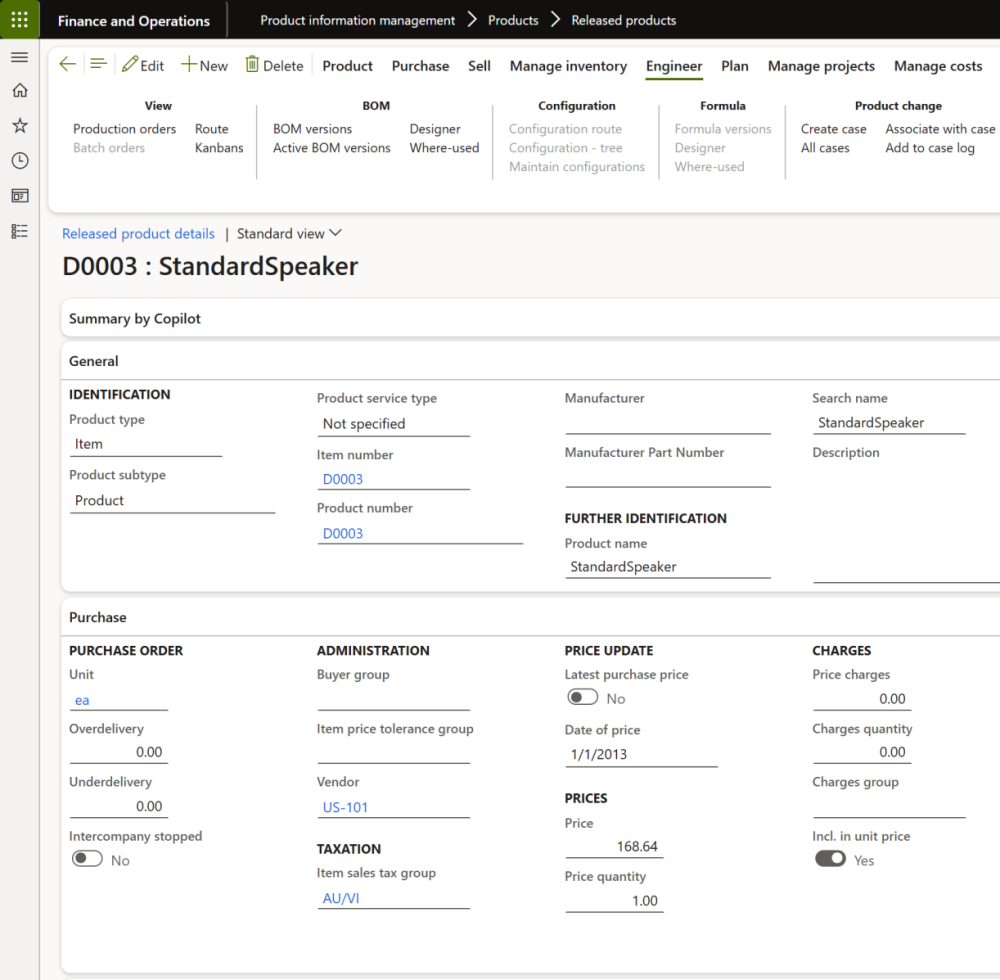This screenshot has width=1000, height=980.
Task: Click the Price 168.64 field
Action: pos(614,847)
